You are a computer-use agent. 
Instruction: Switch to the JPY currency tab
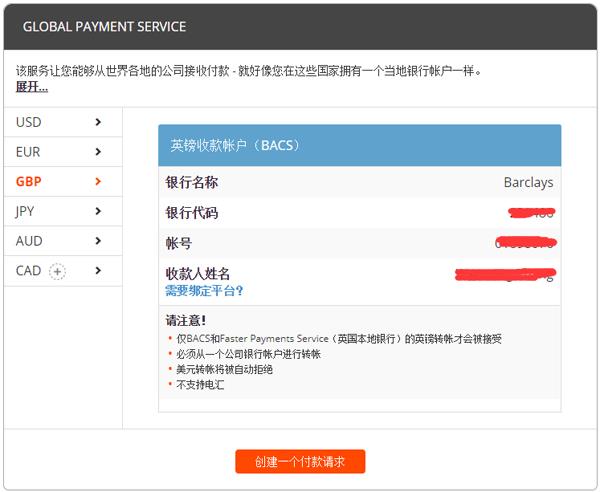[x=63, y=211]
